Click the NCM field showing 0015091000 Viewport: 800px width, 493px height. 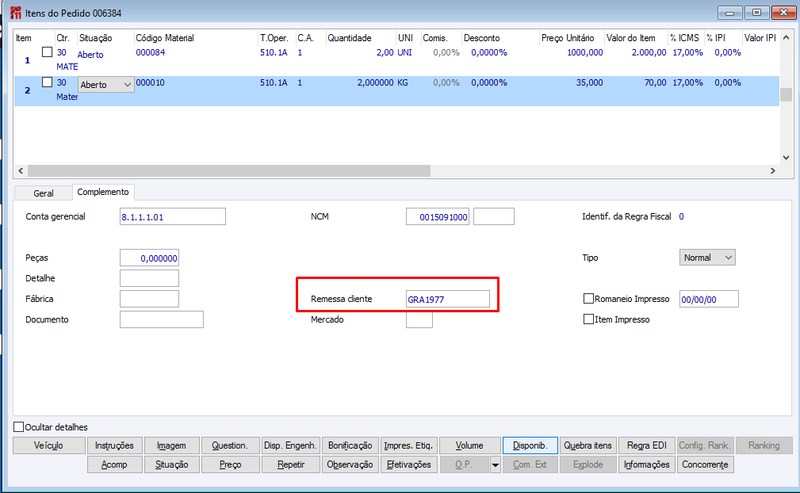coord(438,216)
